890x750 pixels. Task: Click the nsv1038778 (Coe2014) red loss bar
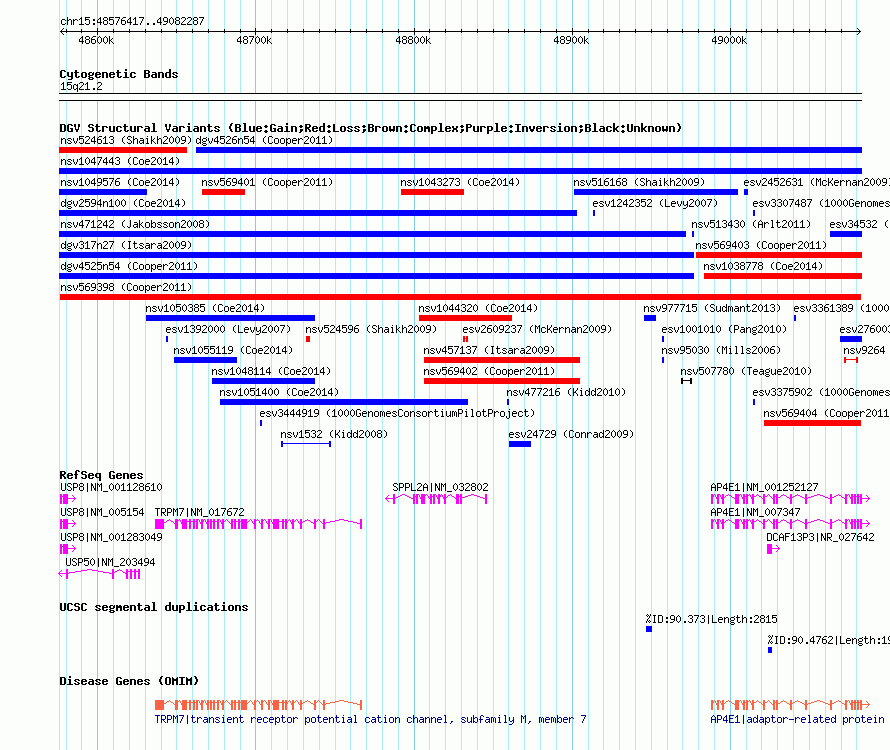click(x=783, y=276)
